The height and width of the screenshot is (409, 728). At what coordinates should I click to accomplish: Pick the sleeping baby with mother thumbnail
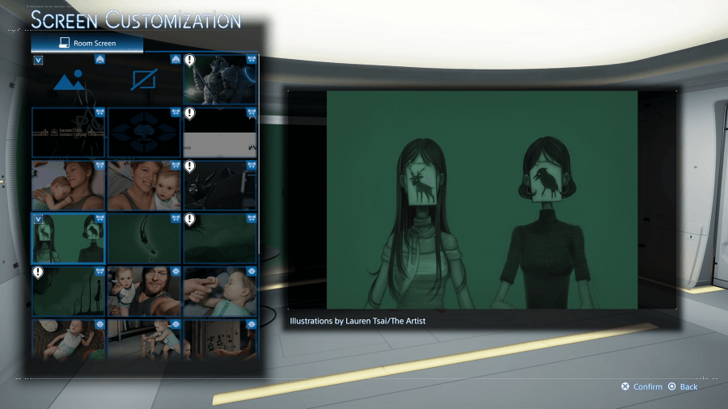68,185
